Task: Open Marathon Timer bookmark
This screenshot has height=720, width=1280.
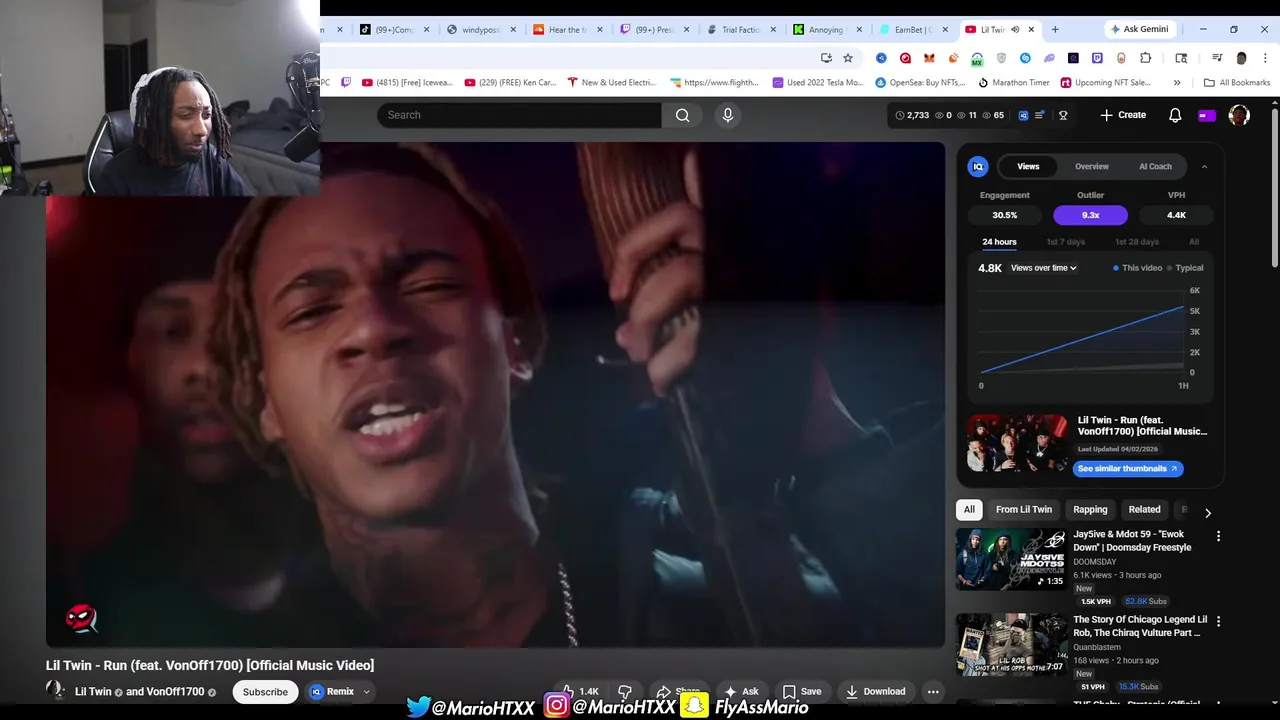Action: coord(1013,83)
